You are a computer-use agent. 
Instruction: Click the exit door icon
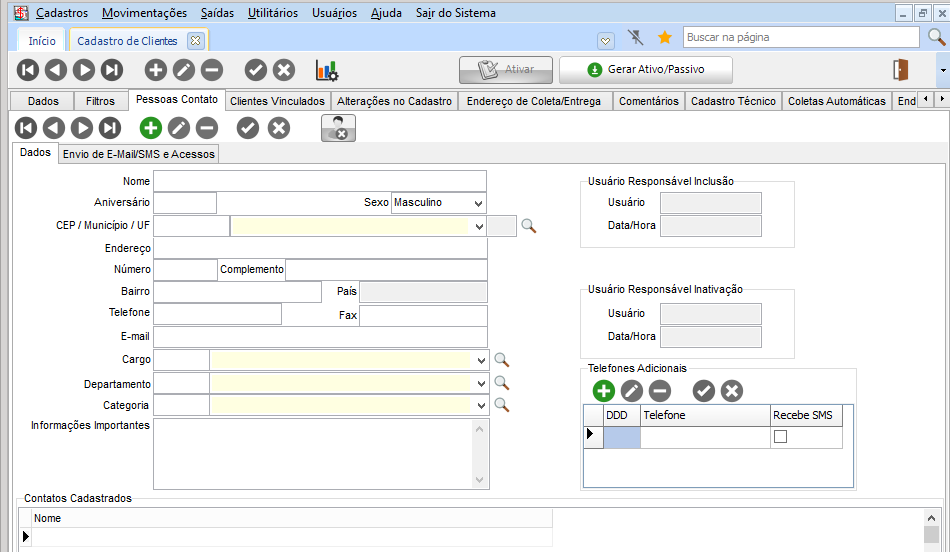pyautogui.click(x=901, y=70)
